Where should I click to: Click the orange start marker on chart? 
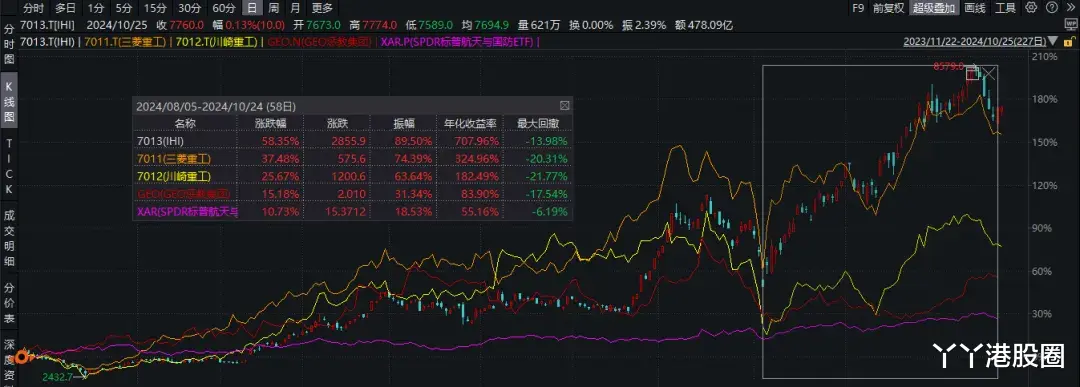(x=21, y=357)
